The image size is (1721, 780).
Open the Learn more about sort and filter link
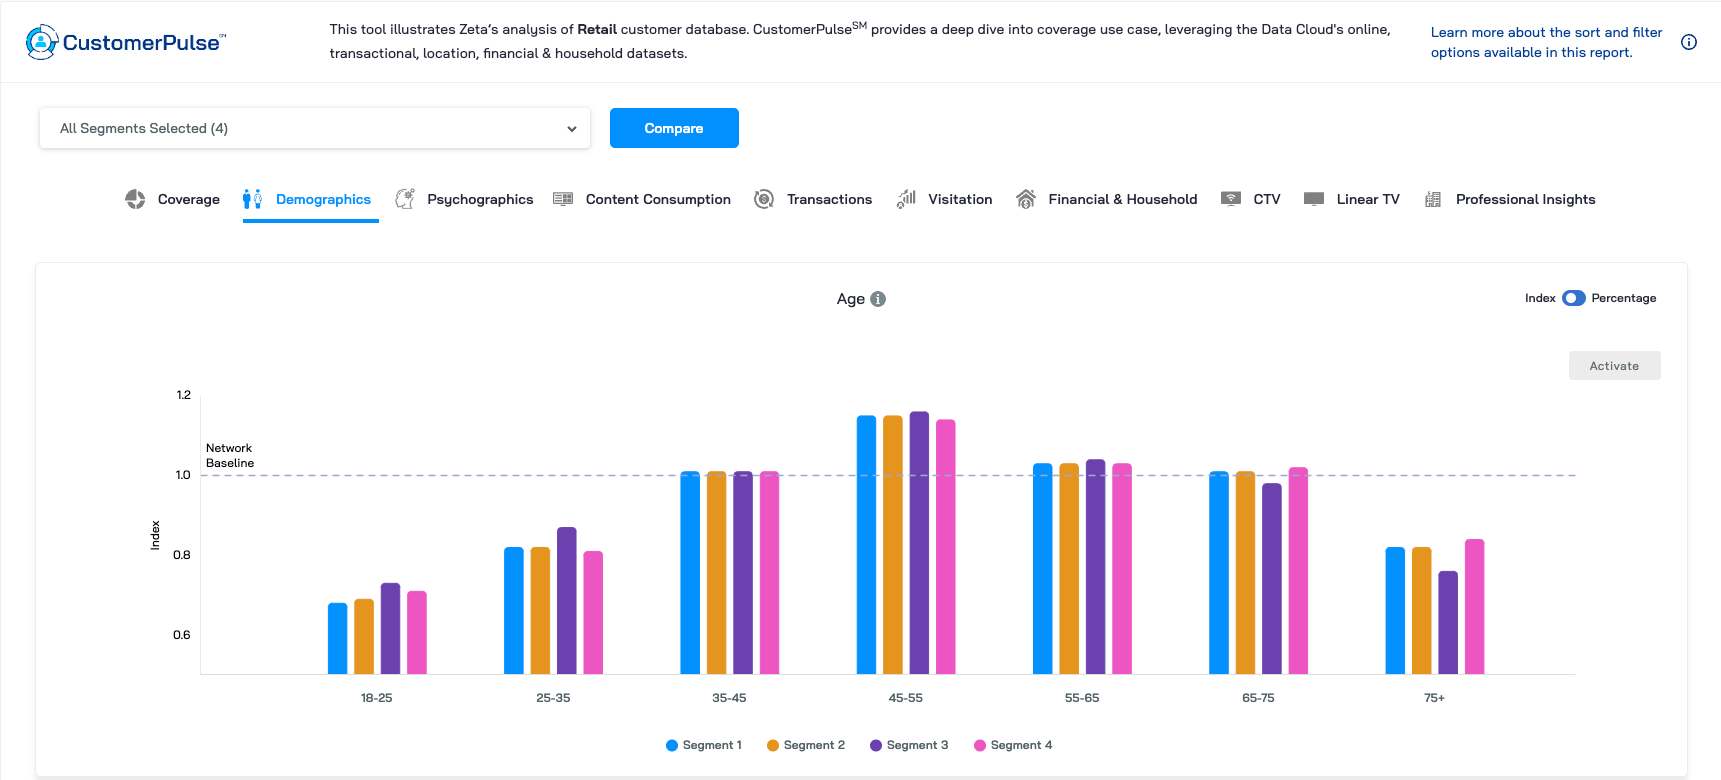click(x=1546, y=42)
